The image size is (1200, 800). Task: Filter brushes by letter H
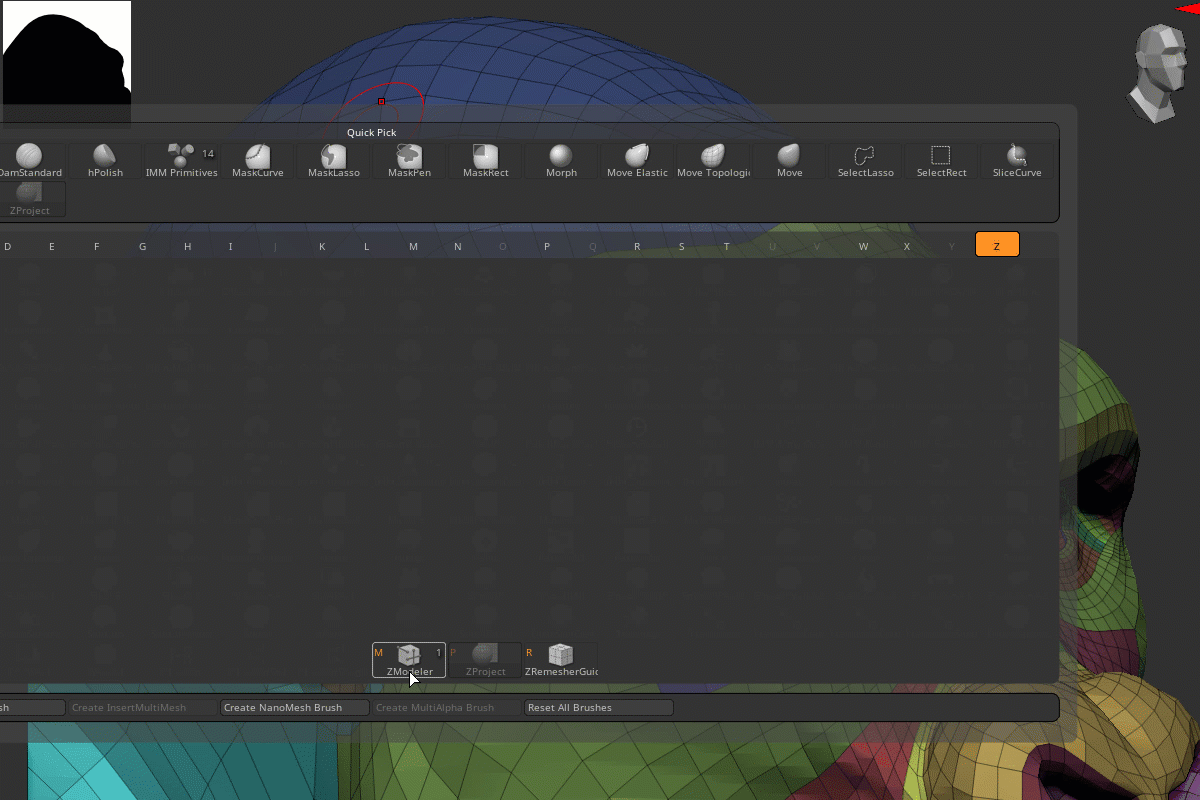click(x=187, y=246)
